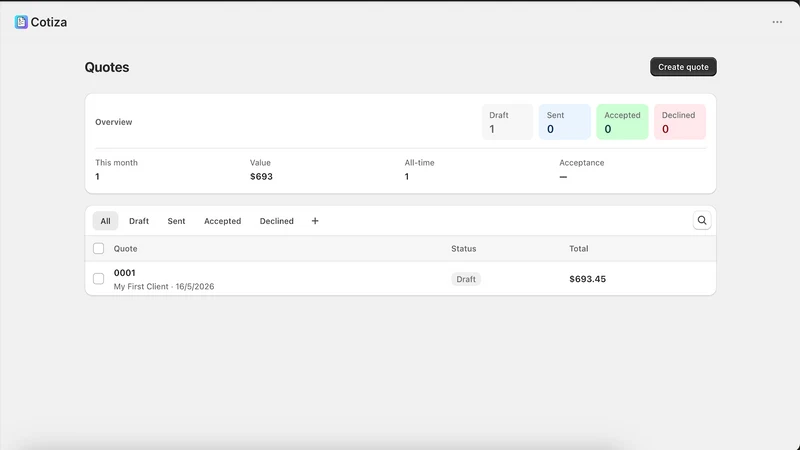Click the $693 value figure
The width and height of the screenshot is (800, 450).
[x=261, y=177]
